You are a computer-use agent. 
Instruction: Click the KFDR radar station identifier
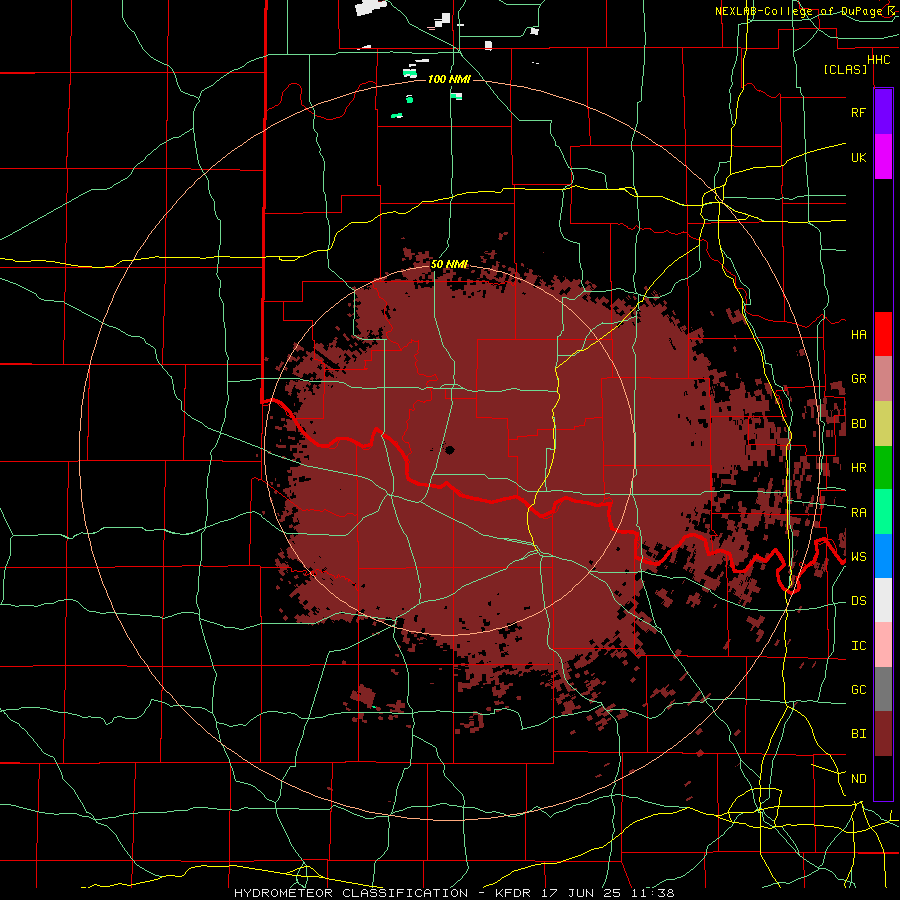click(x=513, y=893)
